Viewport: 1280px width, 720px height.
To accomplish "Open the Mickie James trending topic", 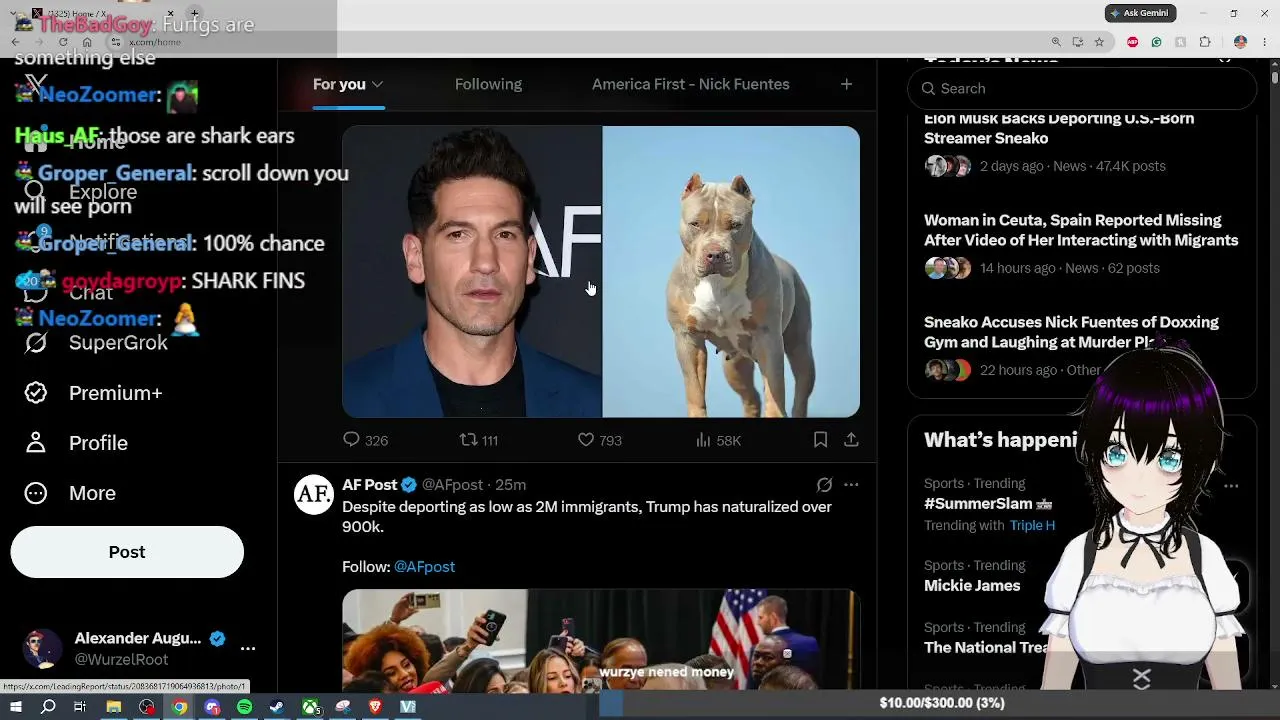I will click(972, 586).
